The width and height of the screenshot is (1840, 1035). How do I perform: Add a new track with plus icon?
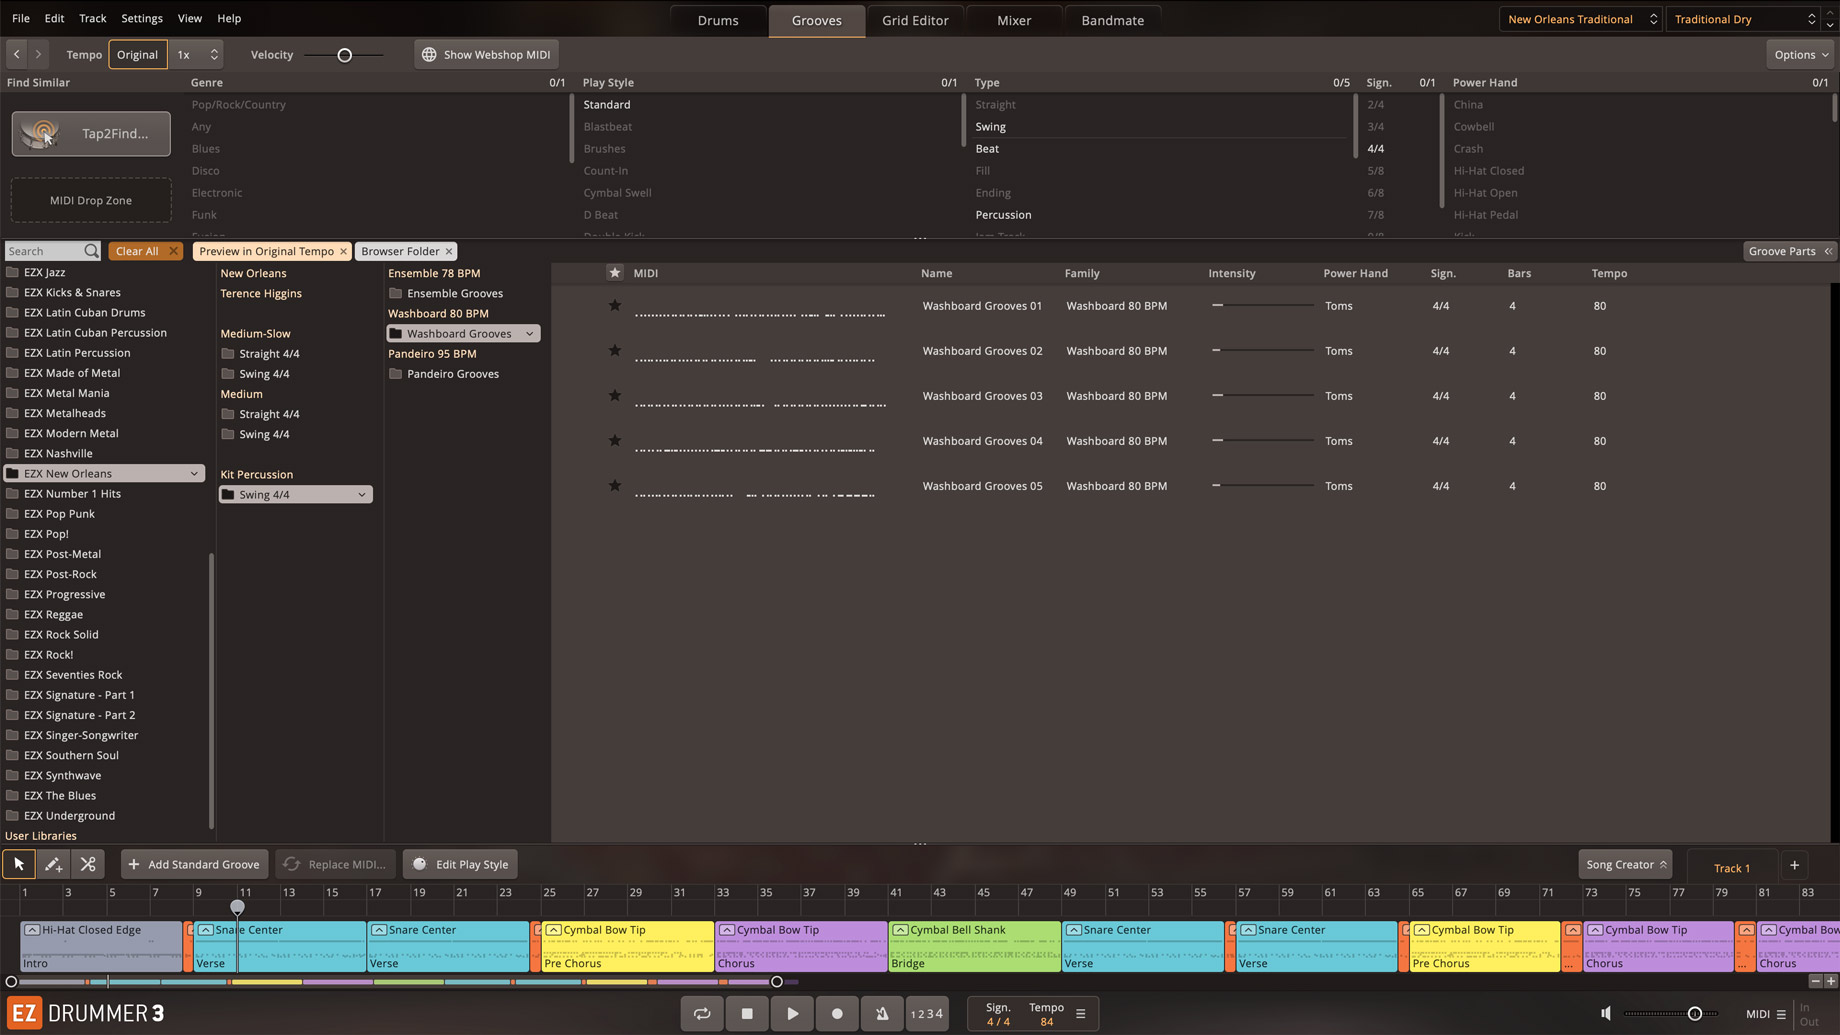[x=1794, y=865]
